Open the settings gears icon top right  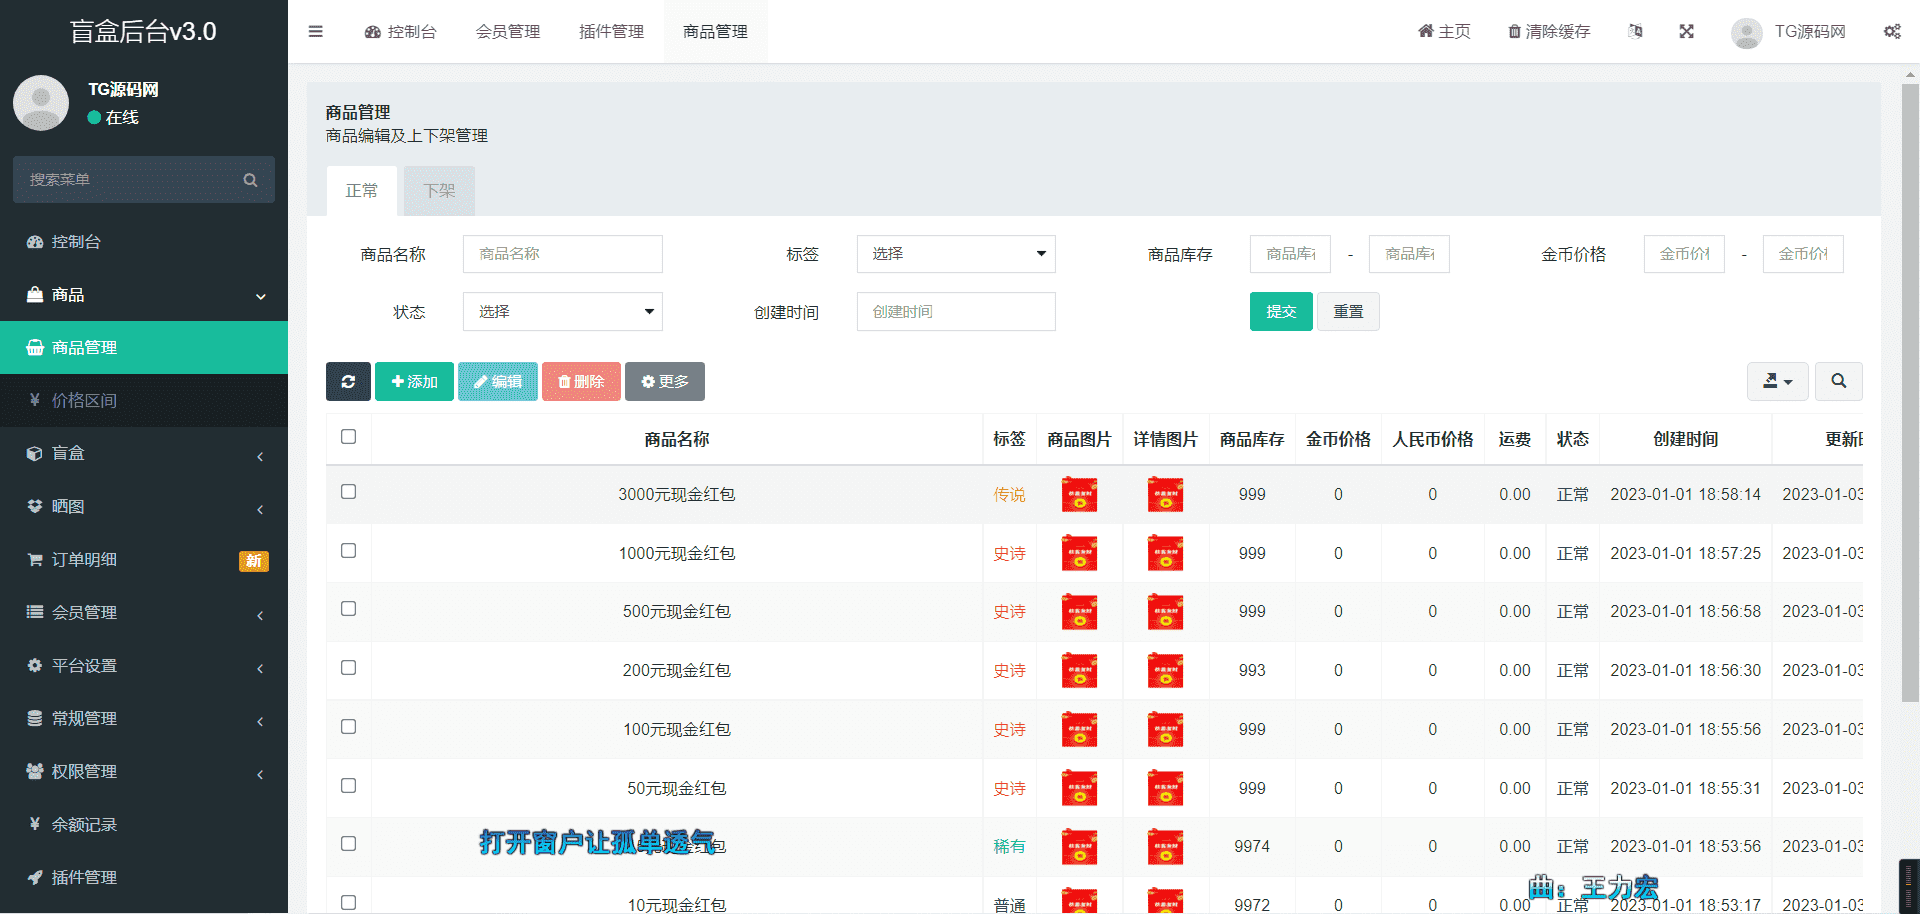coord(1892,32)
